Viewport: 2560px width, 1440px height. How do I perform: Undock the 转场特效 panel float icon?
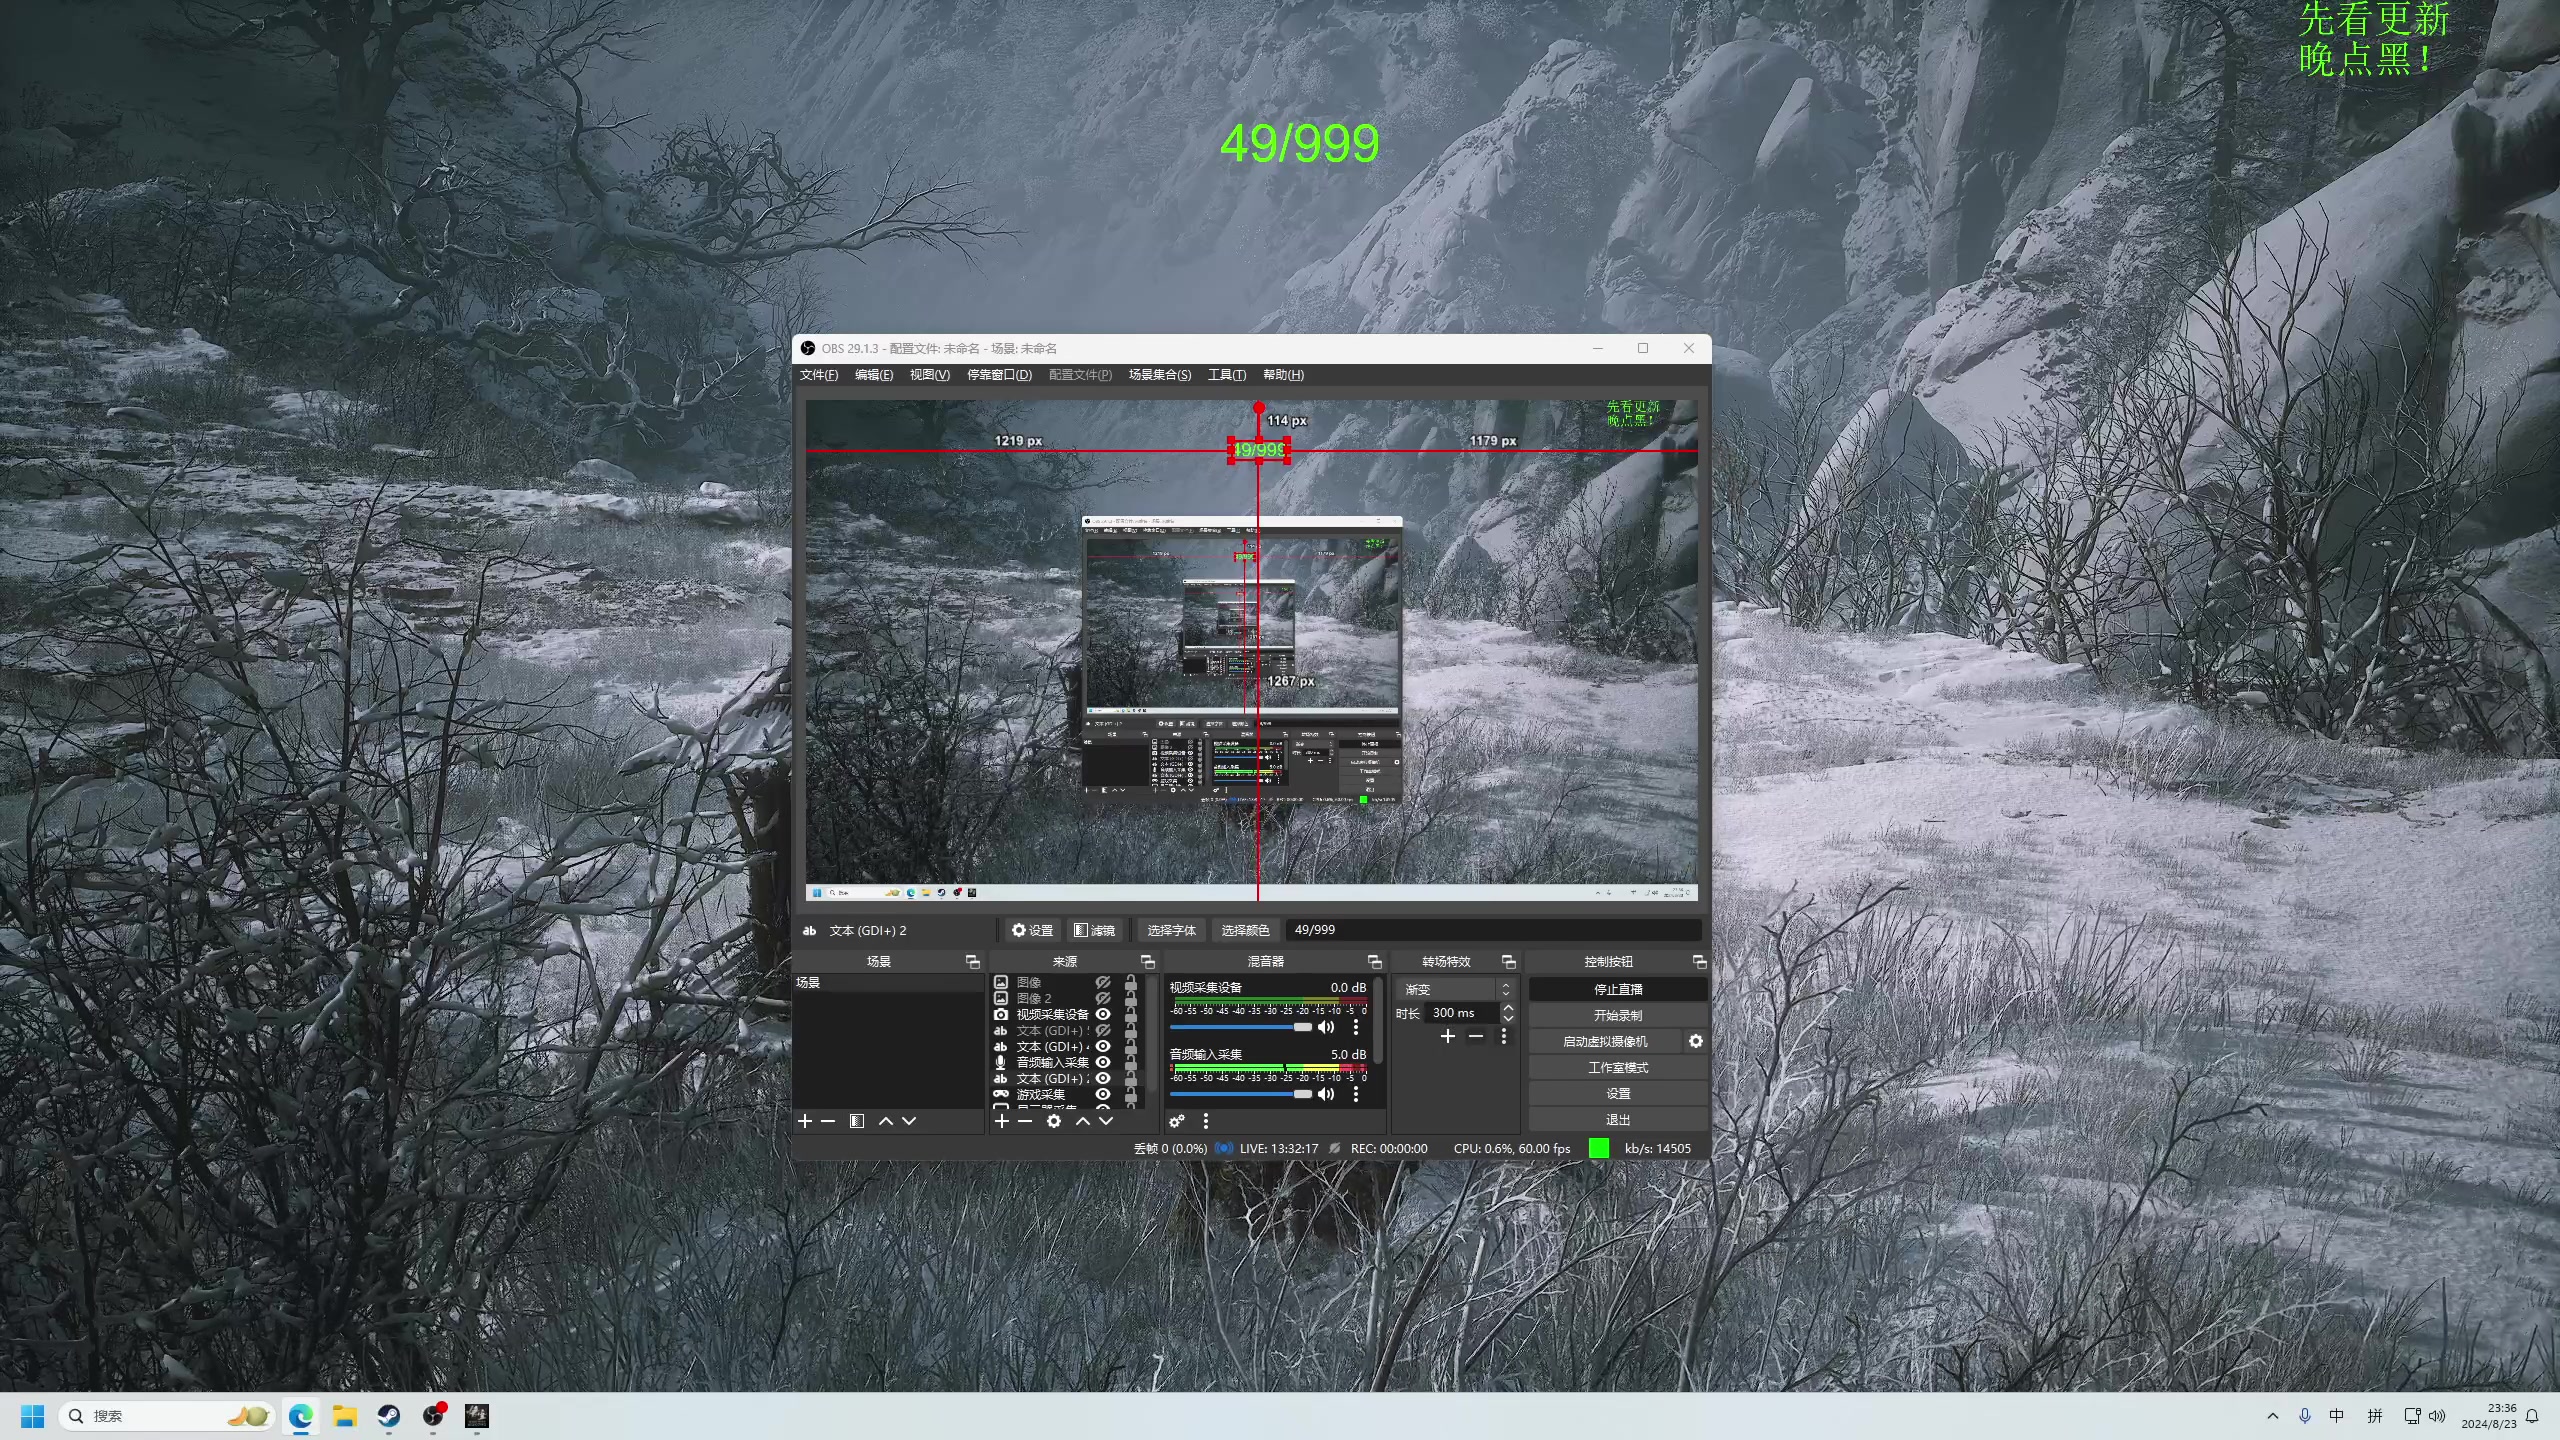tap(1509, 961)
